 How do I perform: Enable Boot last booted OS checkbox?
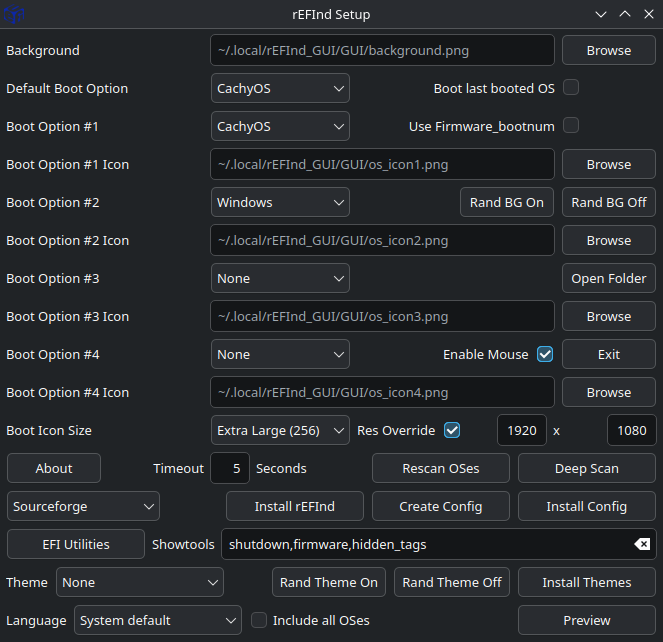(x=571, y=88)
